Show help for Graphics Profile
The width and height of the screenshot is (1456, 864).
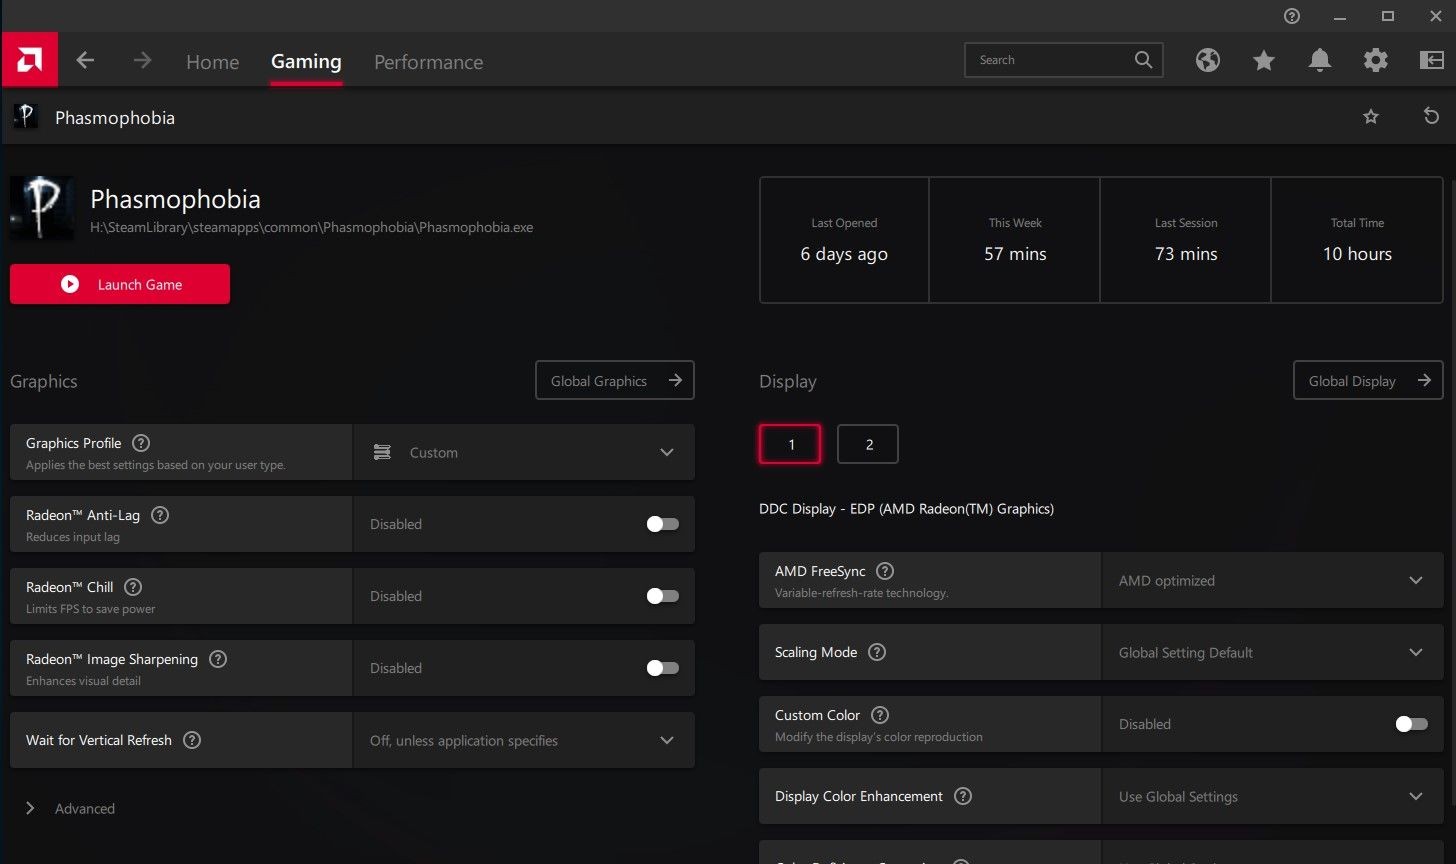pyautogui.click(x=141, y=443)
